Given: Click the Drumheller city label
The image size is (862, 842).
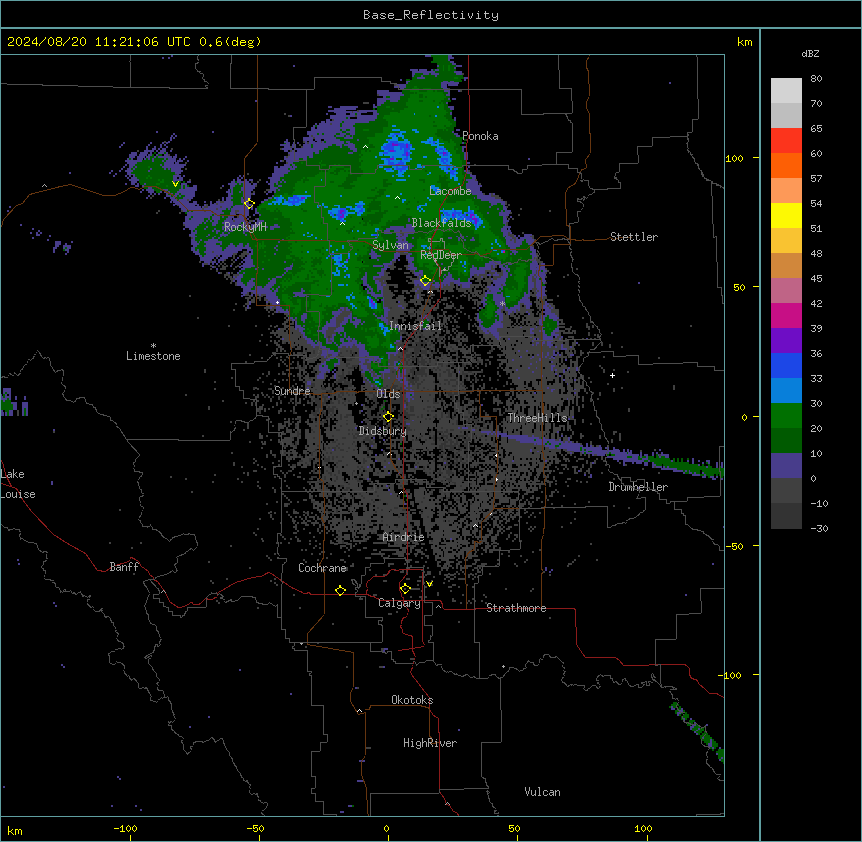Looking at the screenshot, I should click(638, 487).
